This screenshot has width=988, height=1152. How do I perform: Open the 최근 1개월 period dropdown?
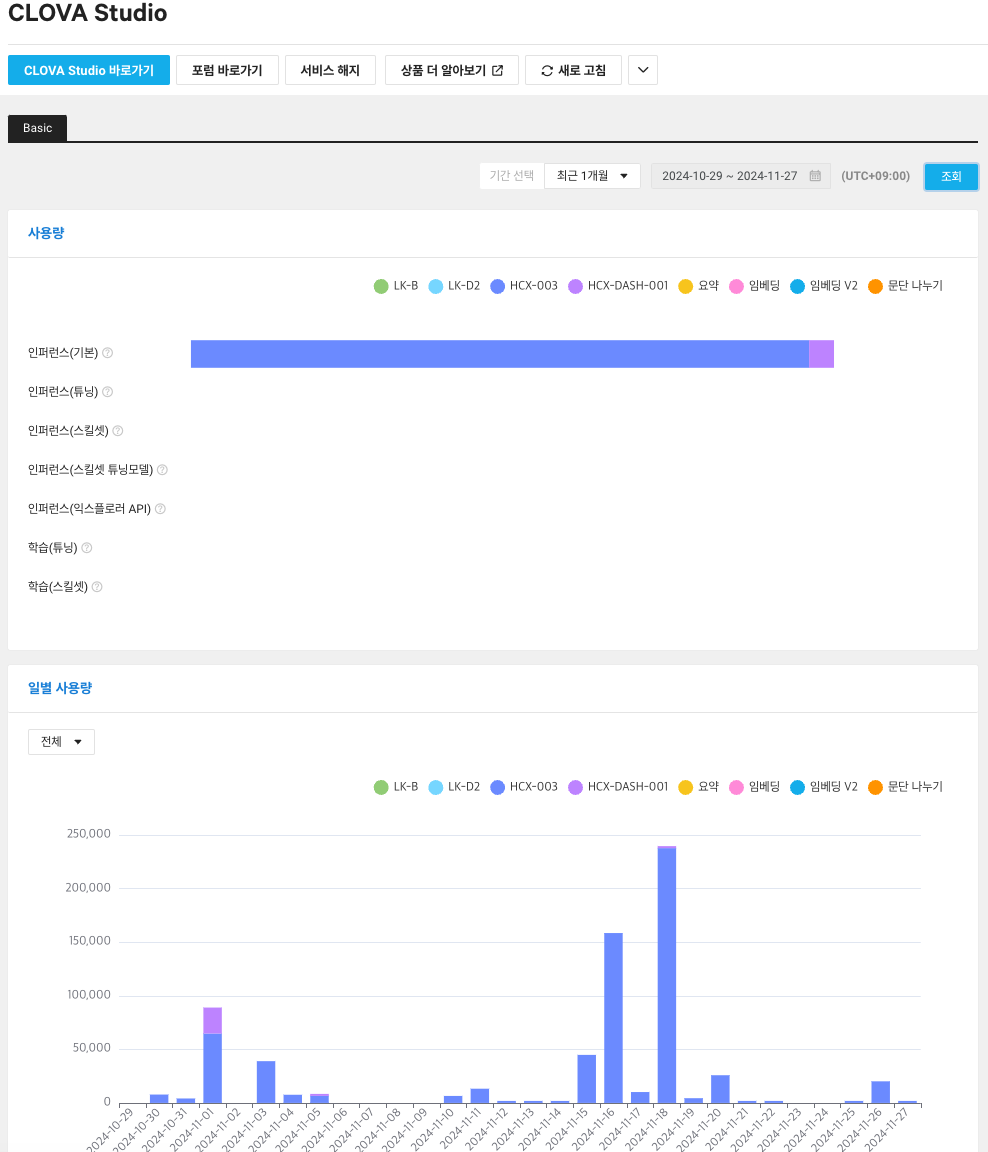592,176
